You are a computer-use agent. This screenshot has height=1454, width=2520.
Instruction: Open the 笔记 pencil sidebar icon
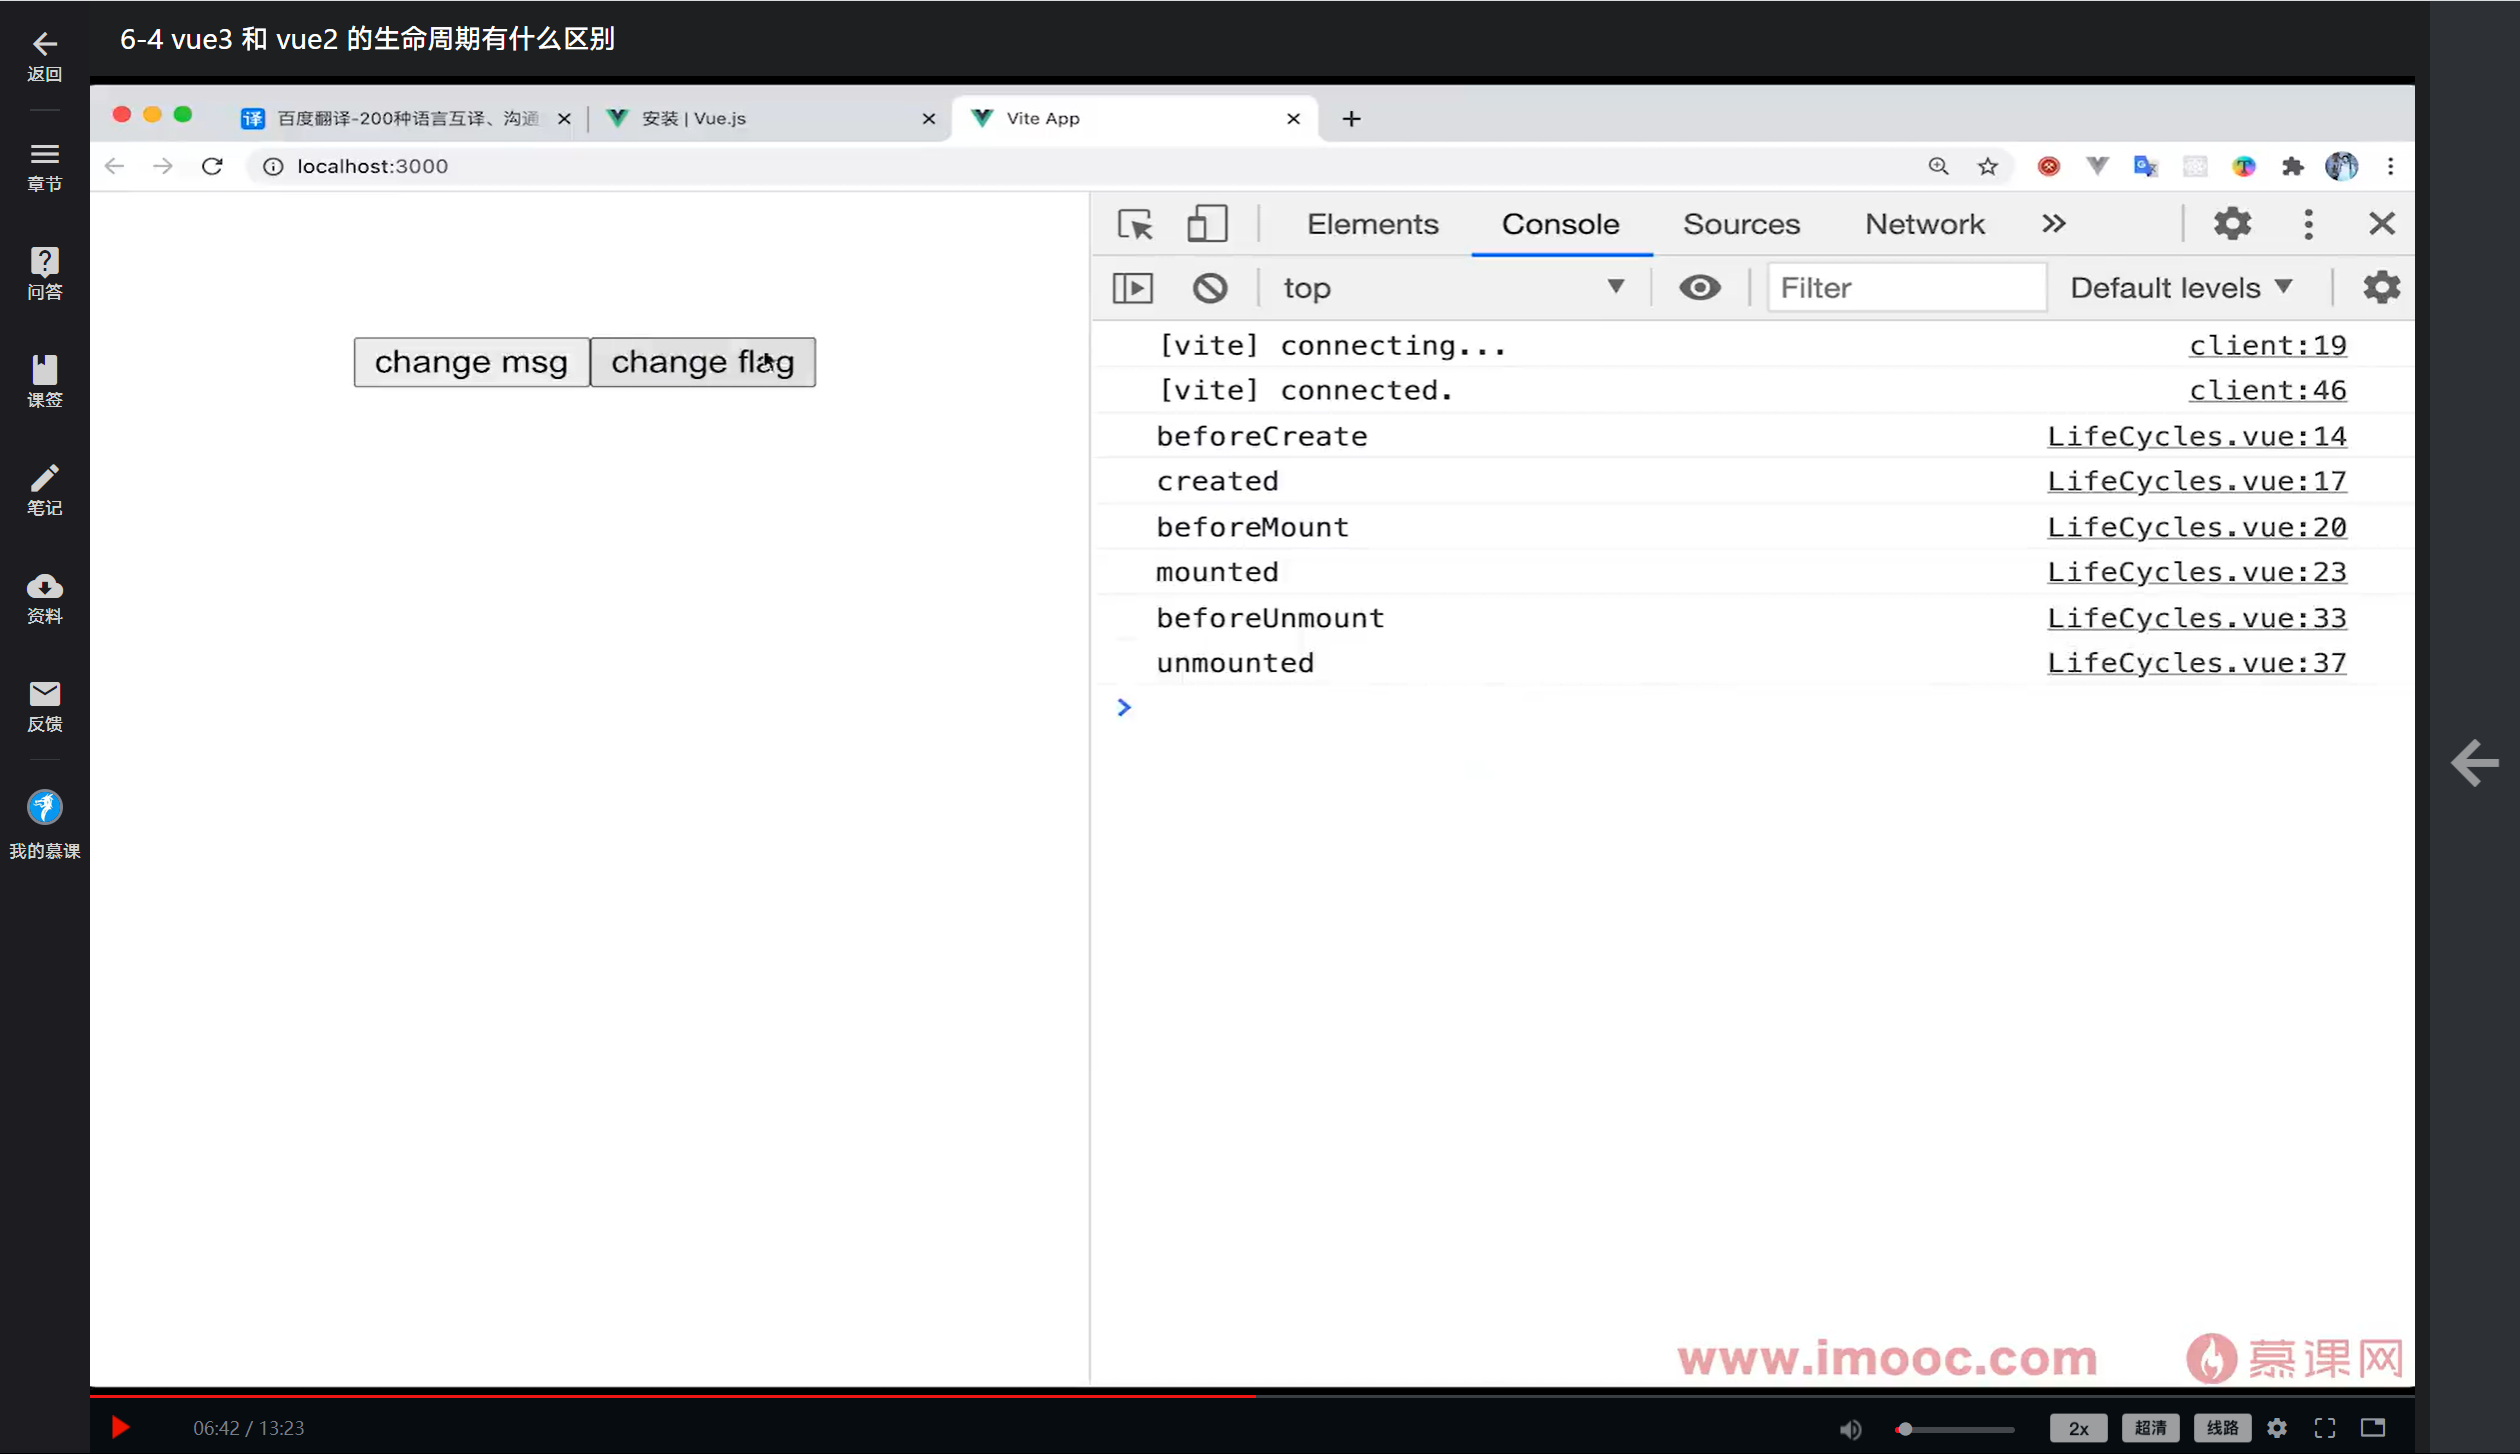point(44,489)
